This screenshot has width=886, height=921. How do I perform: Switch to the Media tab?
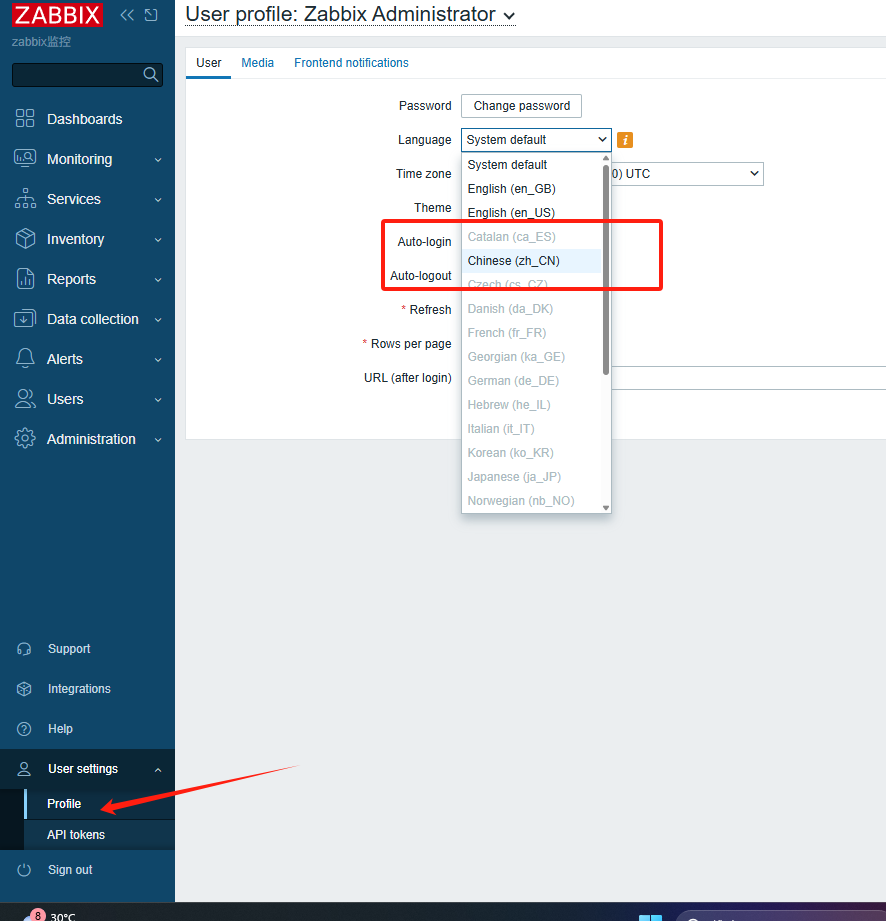click(x=257, y=63)
